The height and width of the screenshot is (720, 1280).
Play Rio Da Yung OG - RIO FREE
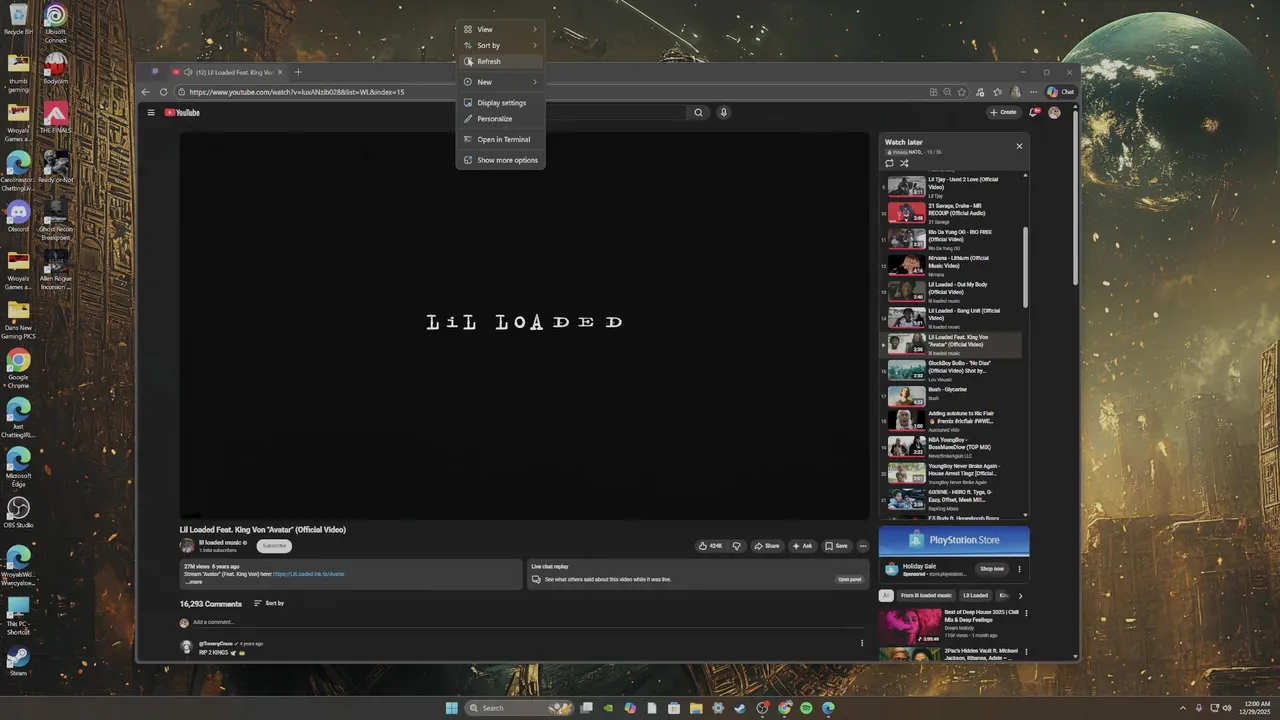click(x=950, y=239)
